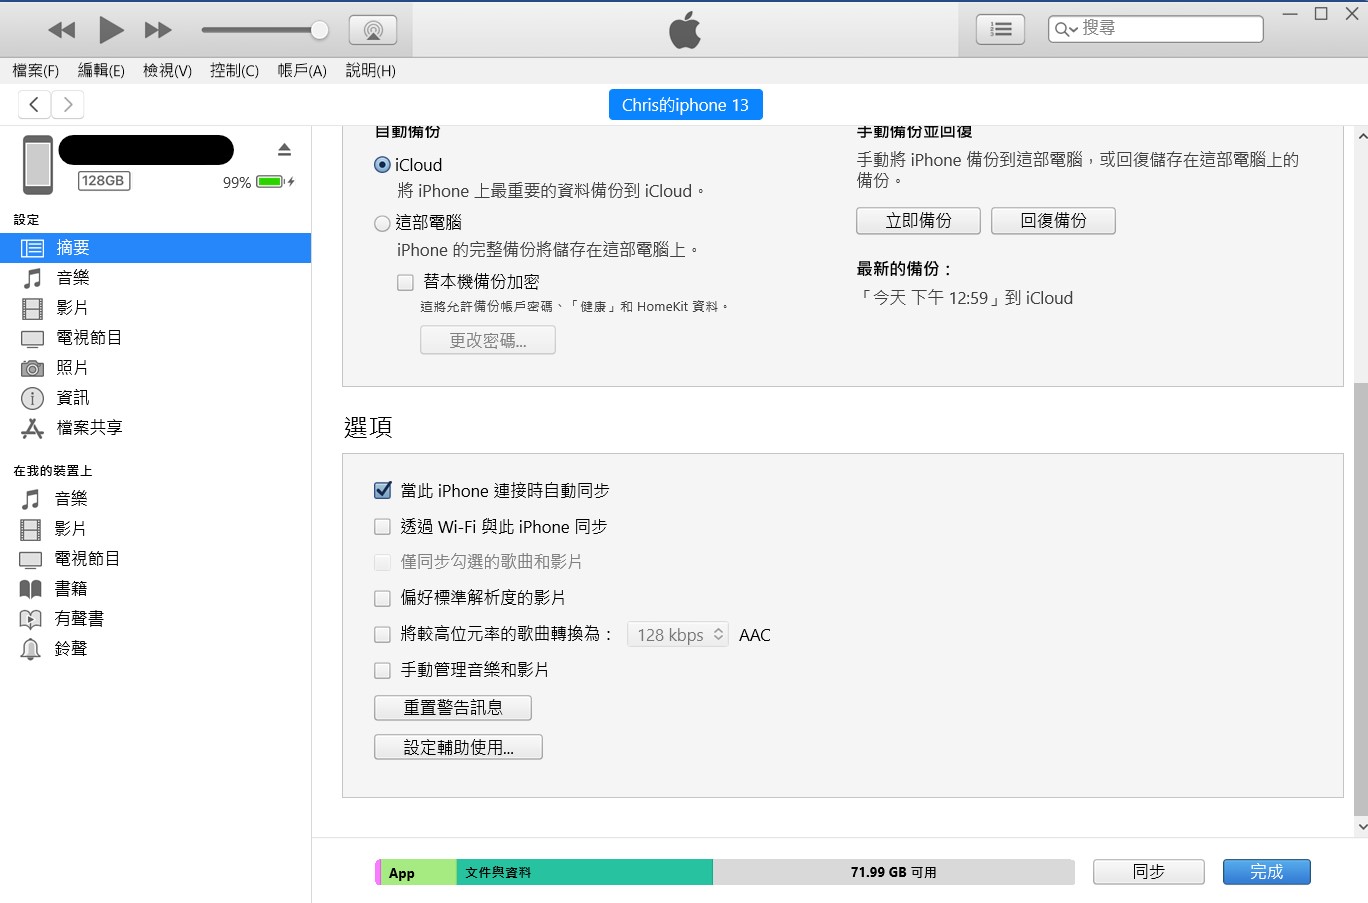This screenshot has width=1368, height=903.
Task: Click the 搜尋 search input field
Action: (1156, 29)
